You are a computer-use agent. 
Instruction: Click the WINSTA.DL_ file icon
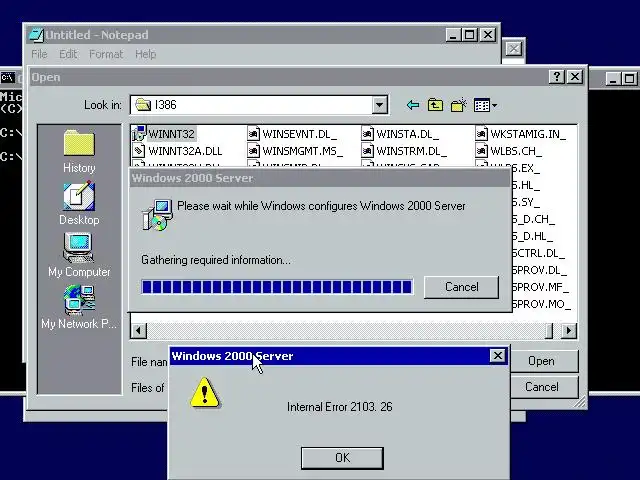tap(367, 134)
